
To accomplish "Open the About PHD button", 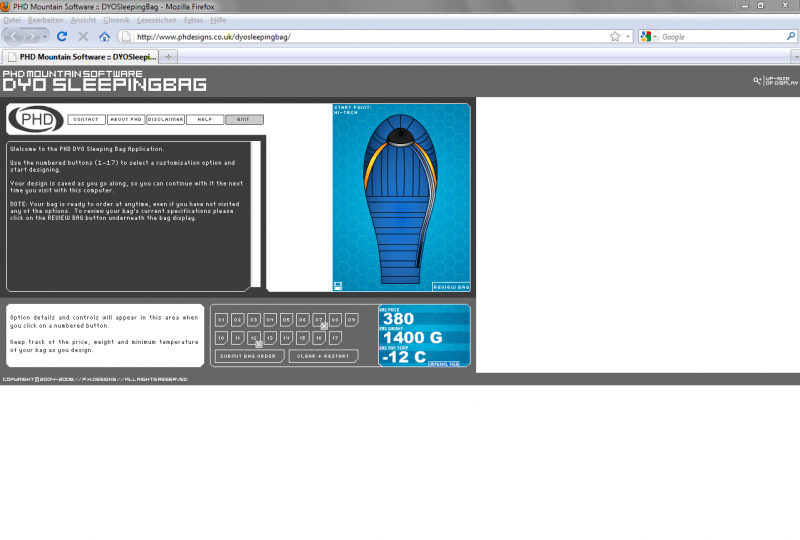I will (x=126, y=119).
